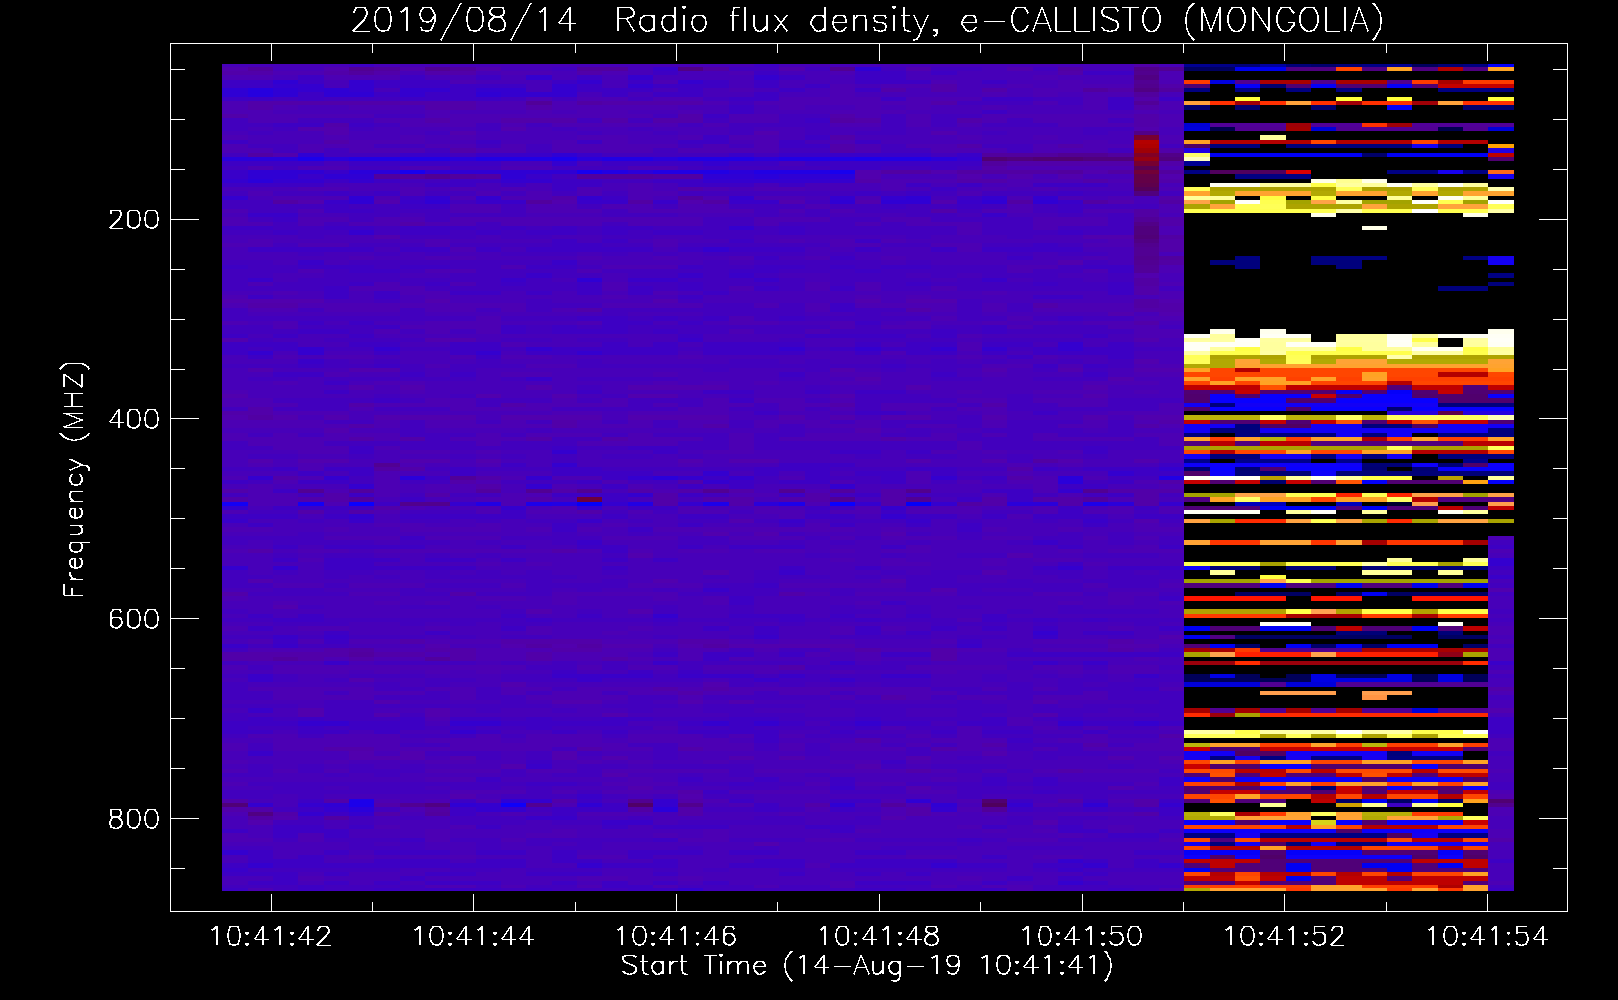Click the 10:41:52 time tick label
The image size is (1618, 1000).
tap(1285, 937)
